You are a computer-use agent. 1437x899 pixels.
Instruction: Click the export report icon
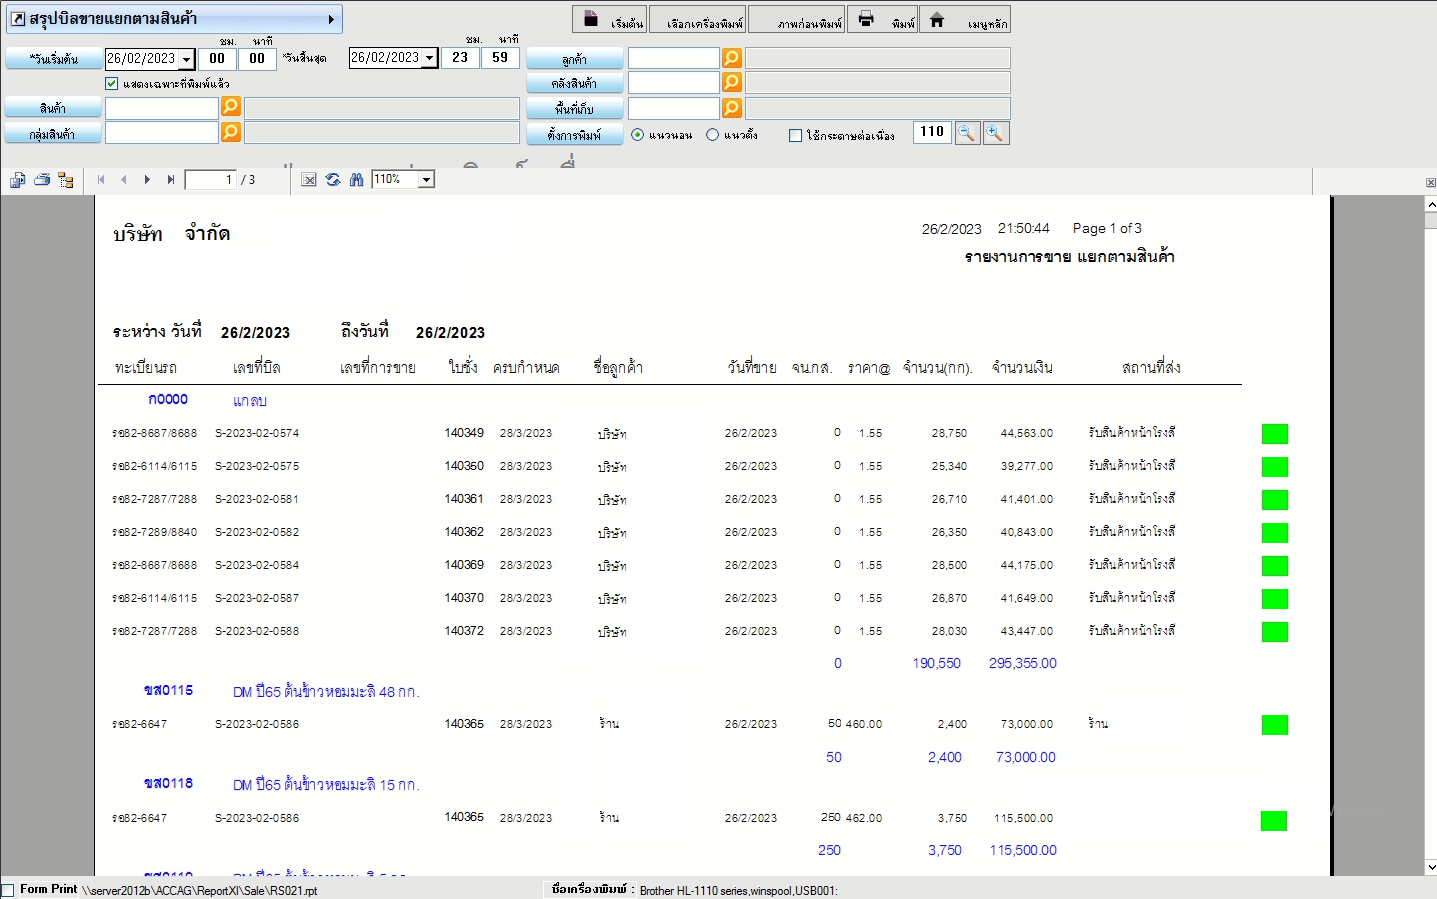[x=18, y=180]
